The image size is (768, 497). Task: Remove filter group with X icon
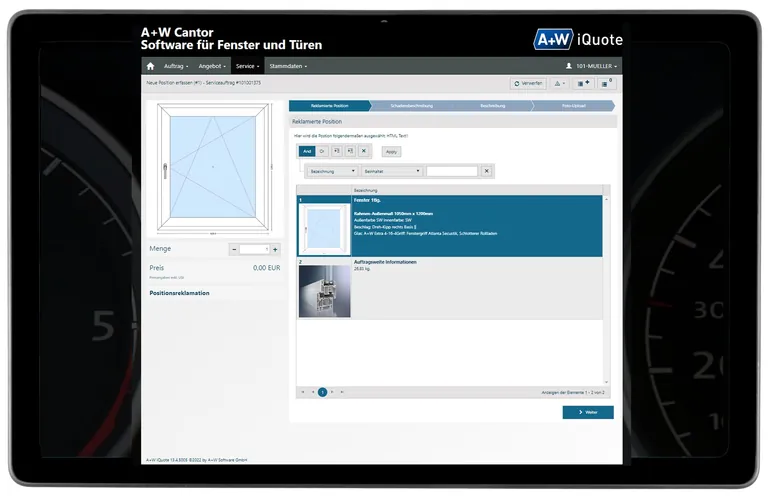tap(364, 151)
